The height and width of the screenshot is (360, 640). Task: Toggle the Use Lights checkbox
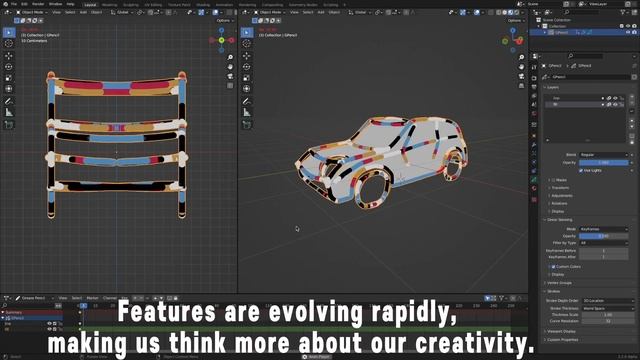click(581, 171)
